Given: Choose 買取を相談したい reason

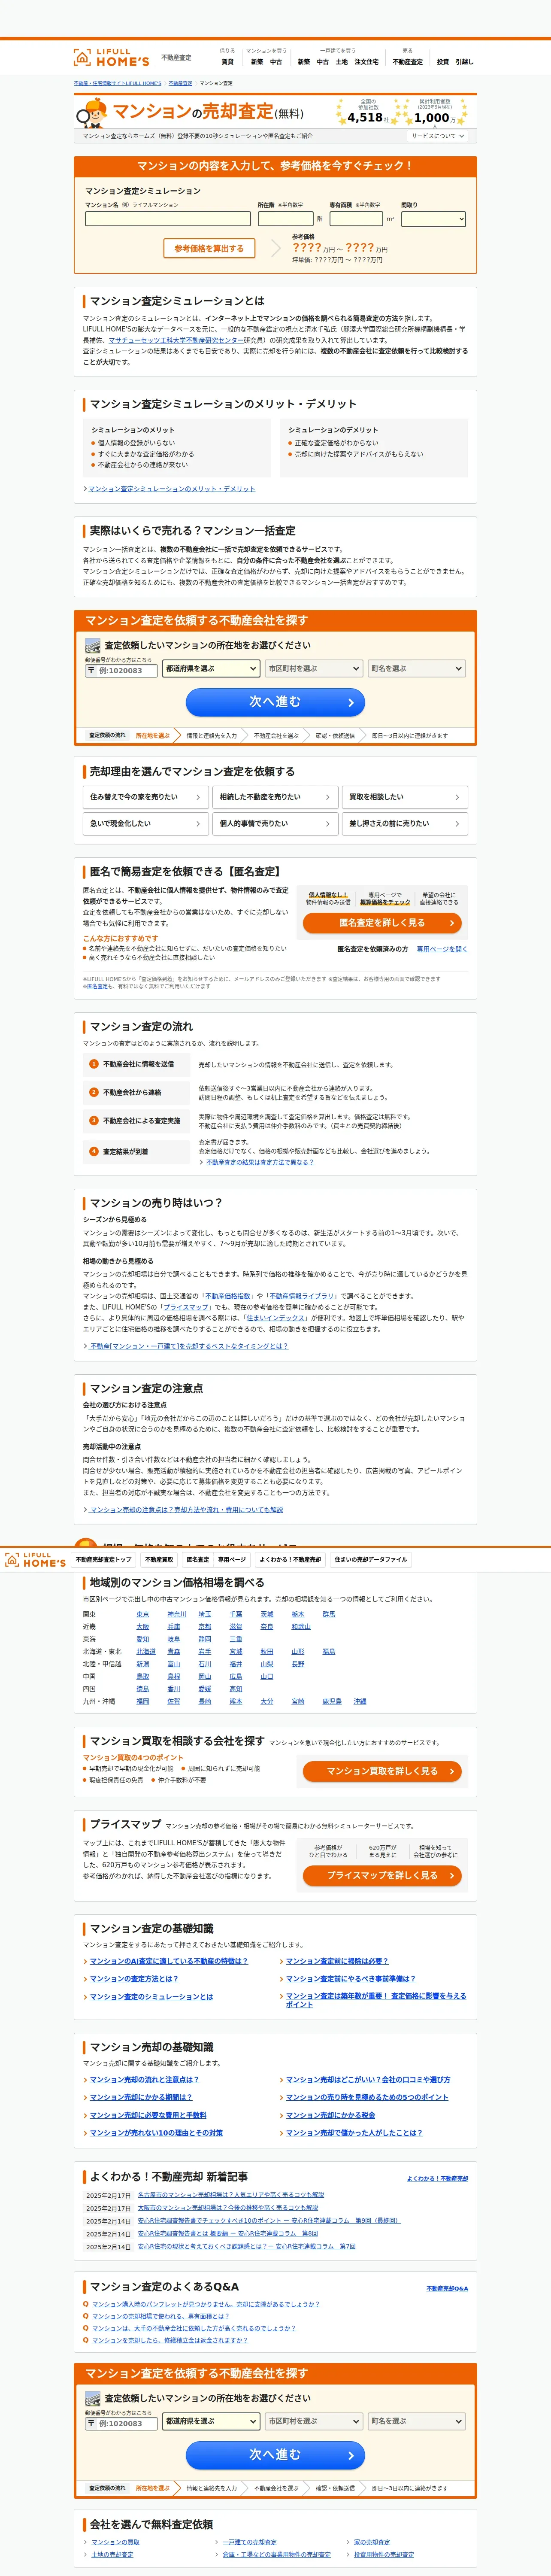Looking at the screenshot, I should [x=405, y=797].
